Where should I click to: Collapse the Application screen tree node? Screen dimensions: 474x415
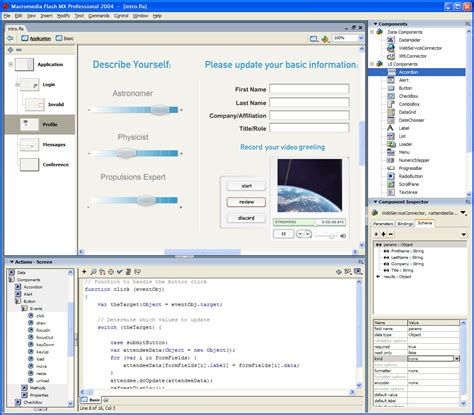(x=11, y=64)
